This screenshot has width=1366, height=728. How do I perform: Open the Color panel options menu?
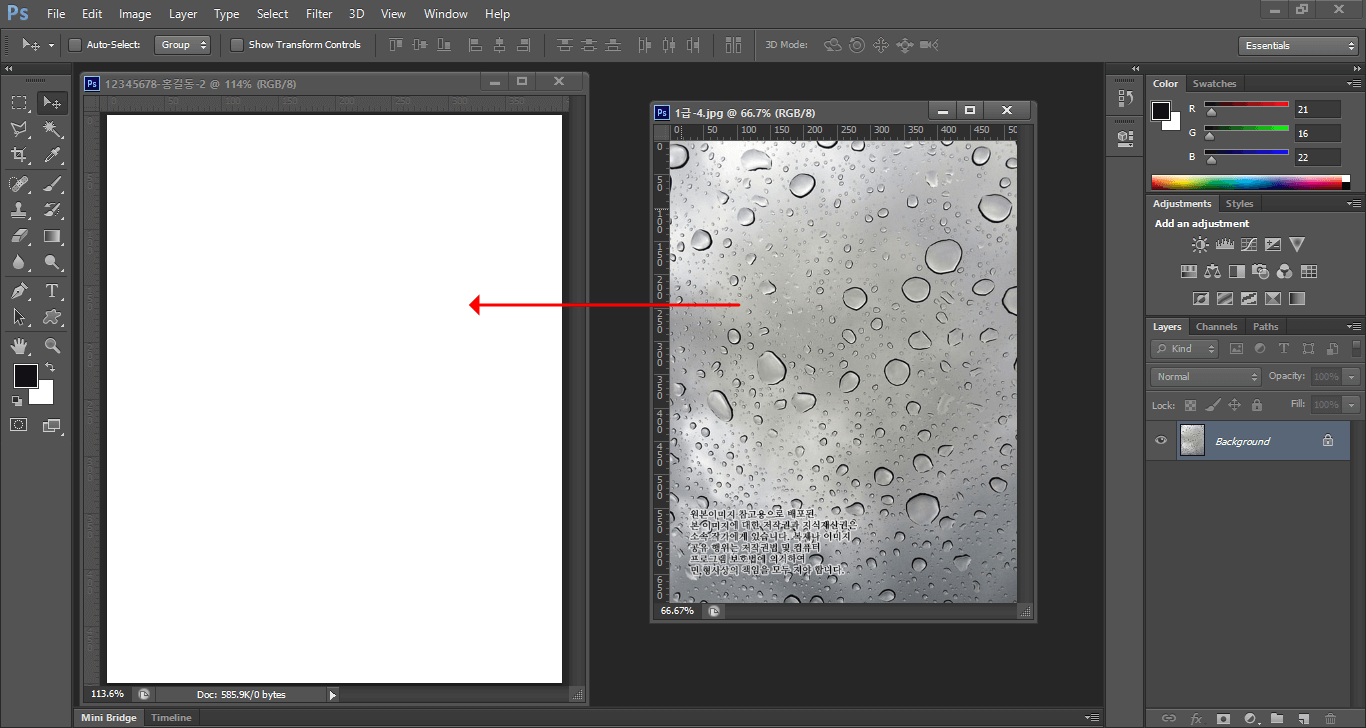coord(1353,84)
